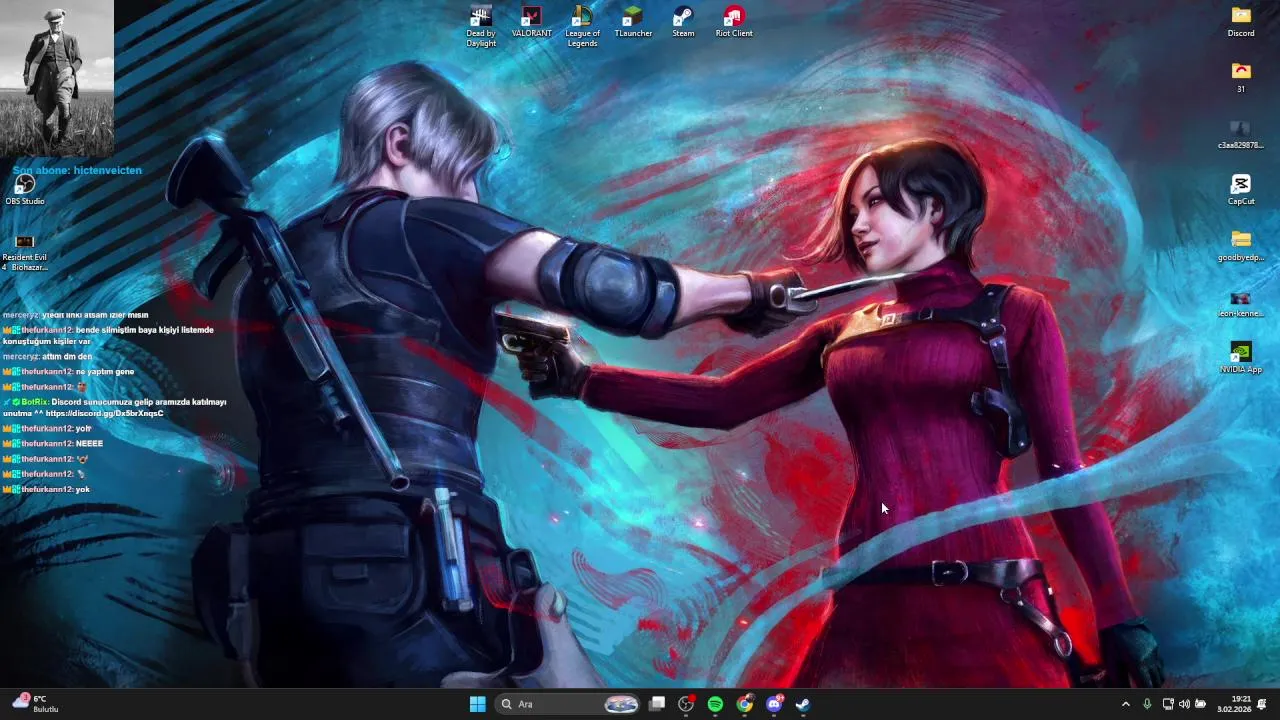Image resolution: width=1280 pixels, height=720 pixels.
Task: Click the Ara search box on taskbar
Action: click(568, 704)
